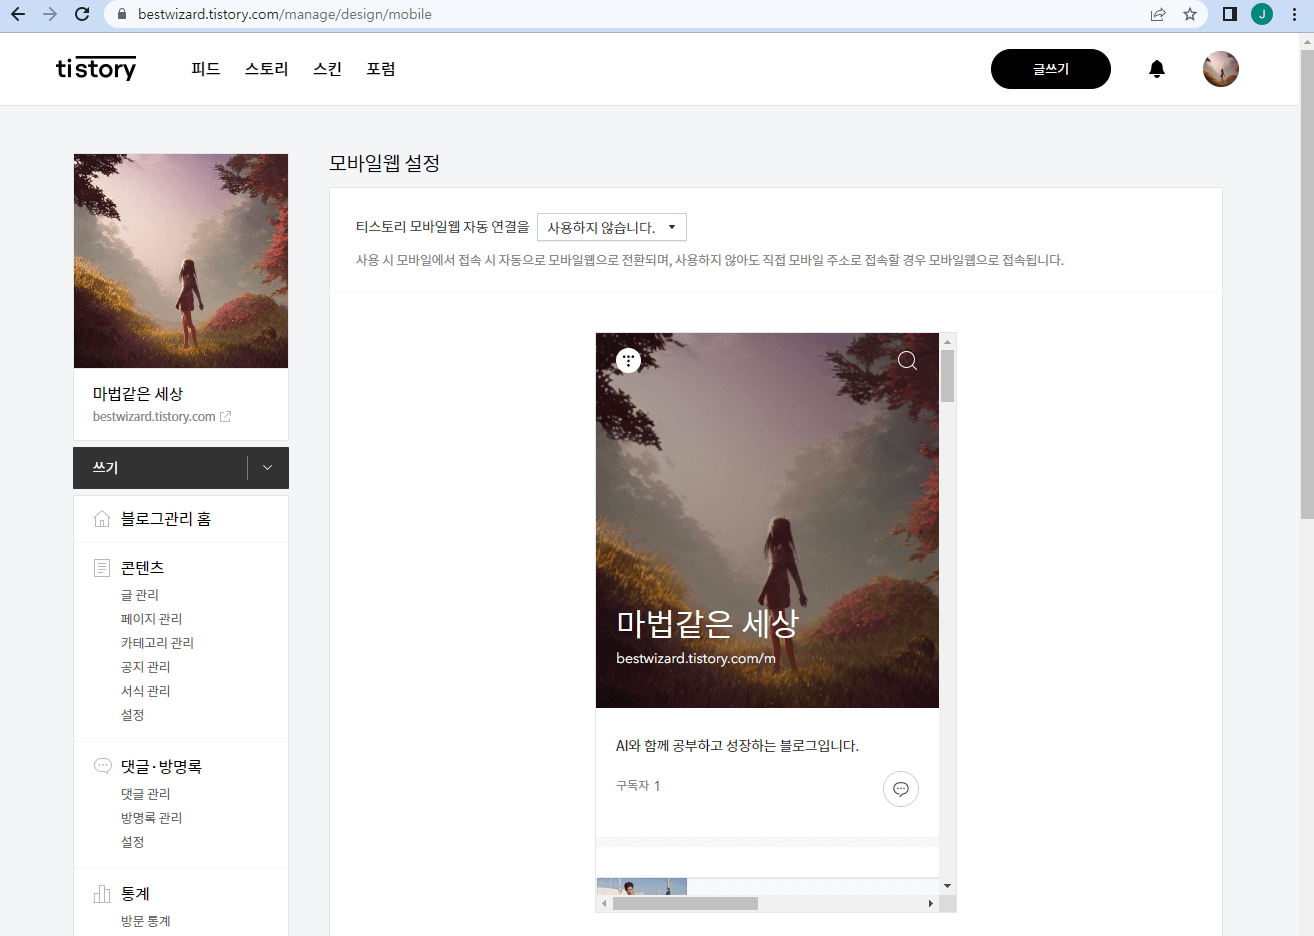1314x936 pixels.
Task: Click the blog cover image in sidebar
Action: coord(181,261)
